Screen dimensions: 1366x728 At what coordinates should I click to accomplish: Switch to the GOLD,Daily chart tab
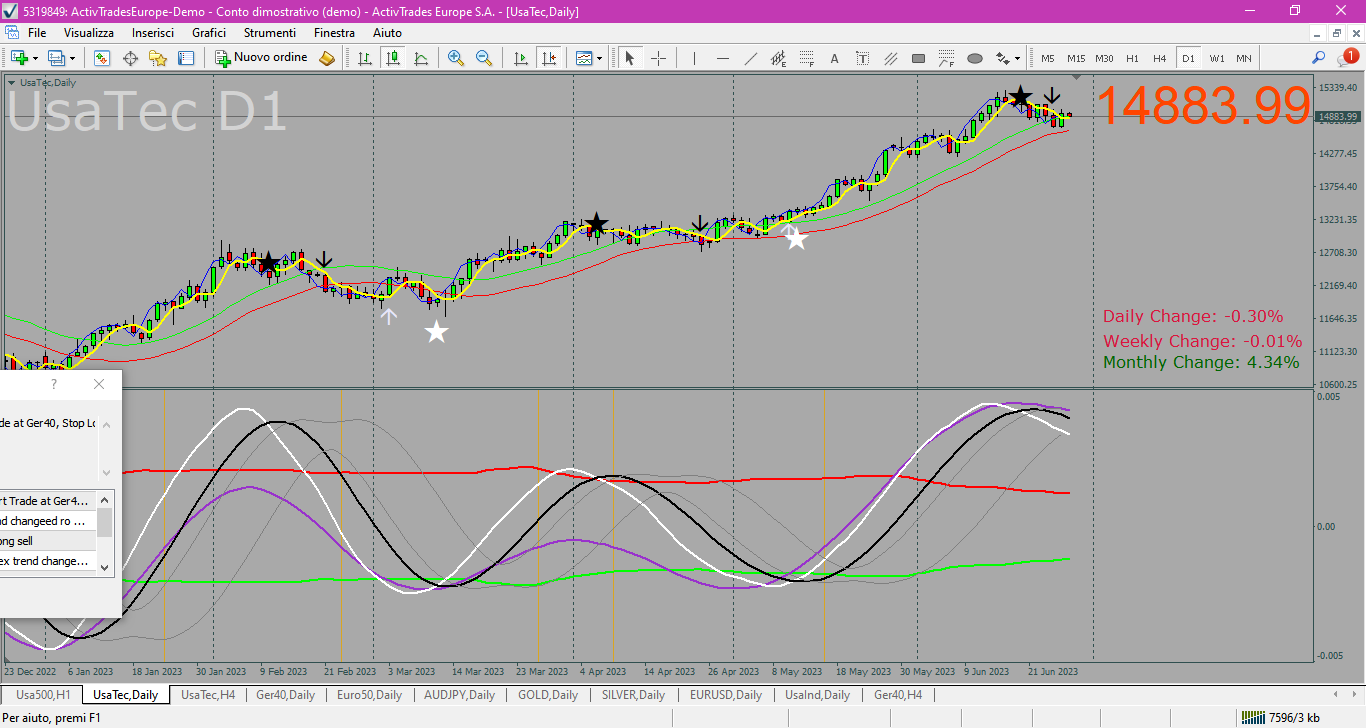click(548, 695)
